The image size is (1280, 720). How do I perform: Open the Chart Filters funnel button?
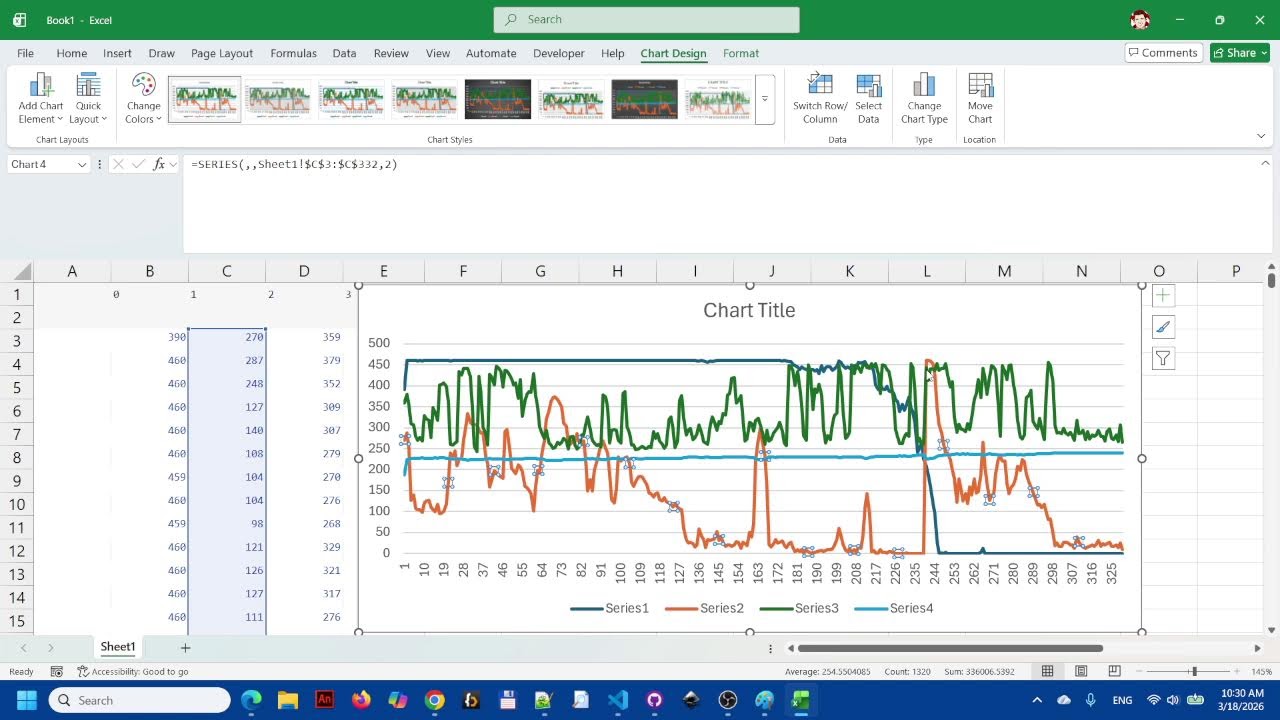[x=1163, y=359]
